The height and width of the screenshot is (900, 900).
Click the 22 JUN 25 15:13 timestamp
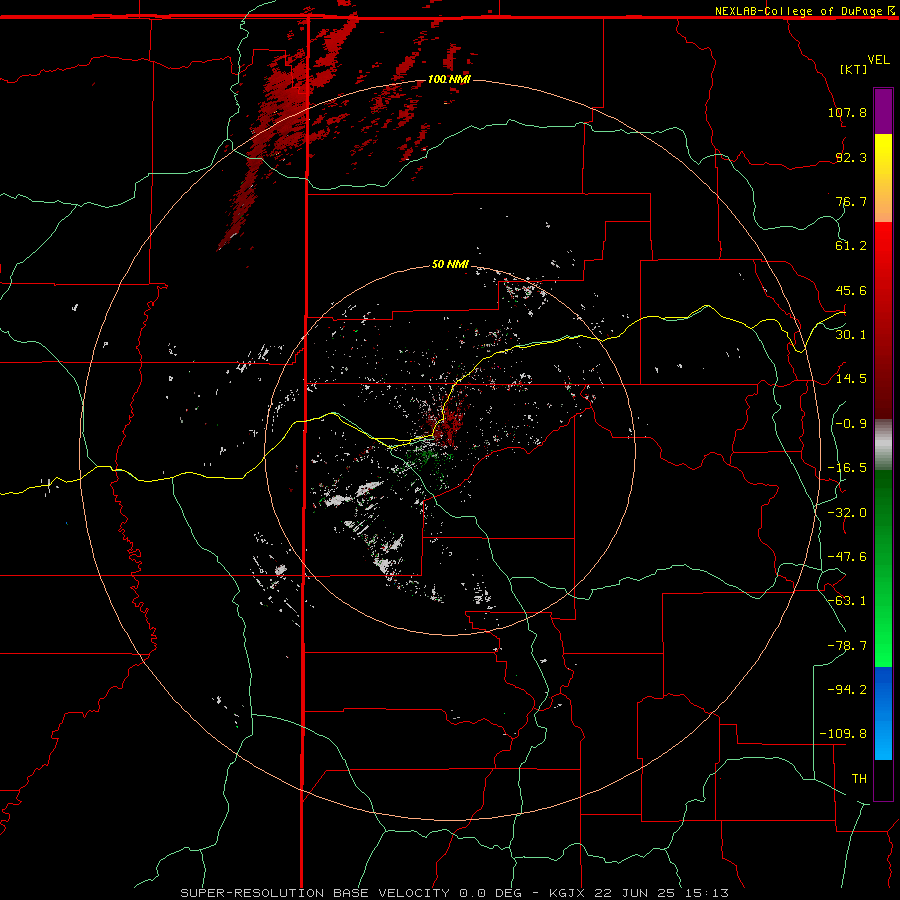[x=662, y=893]
